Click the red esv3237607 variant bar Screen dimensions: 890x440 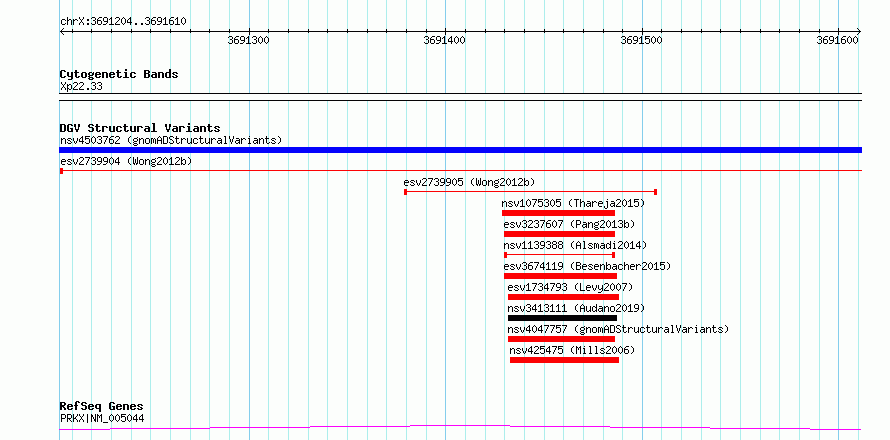[559, 234]
